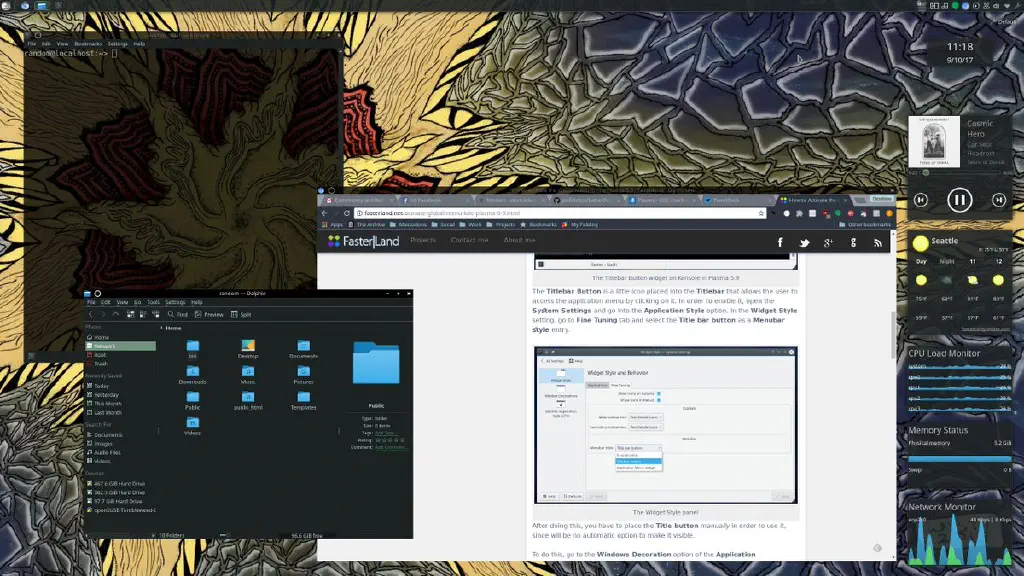Pause the Cosmic Hero track

[x=959, y=200]
